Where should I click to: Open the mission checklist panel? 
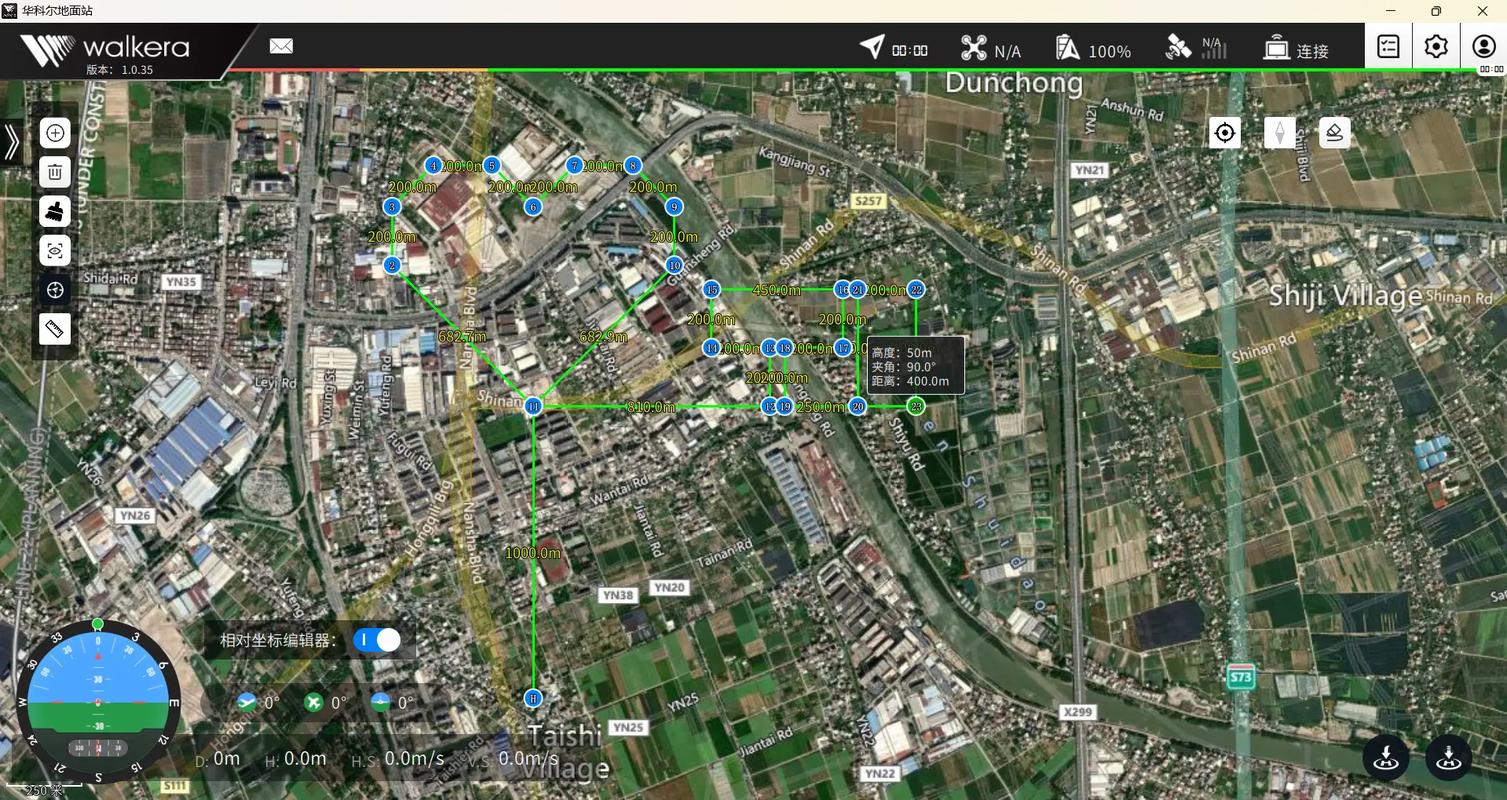coord(1388,47)
